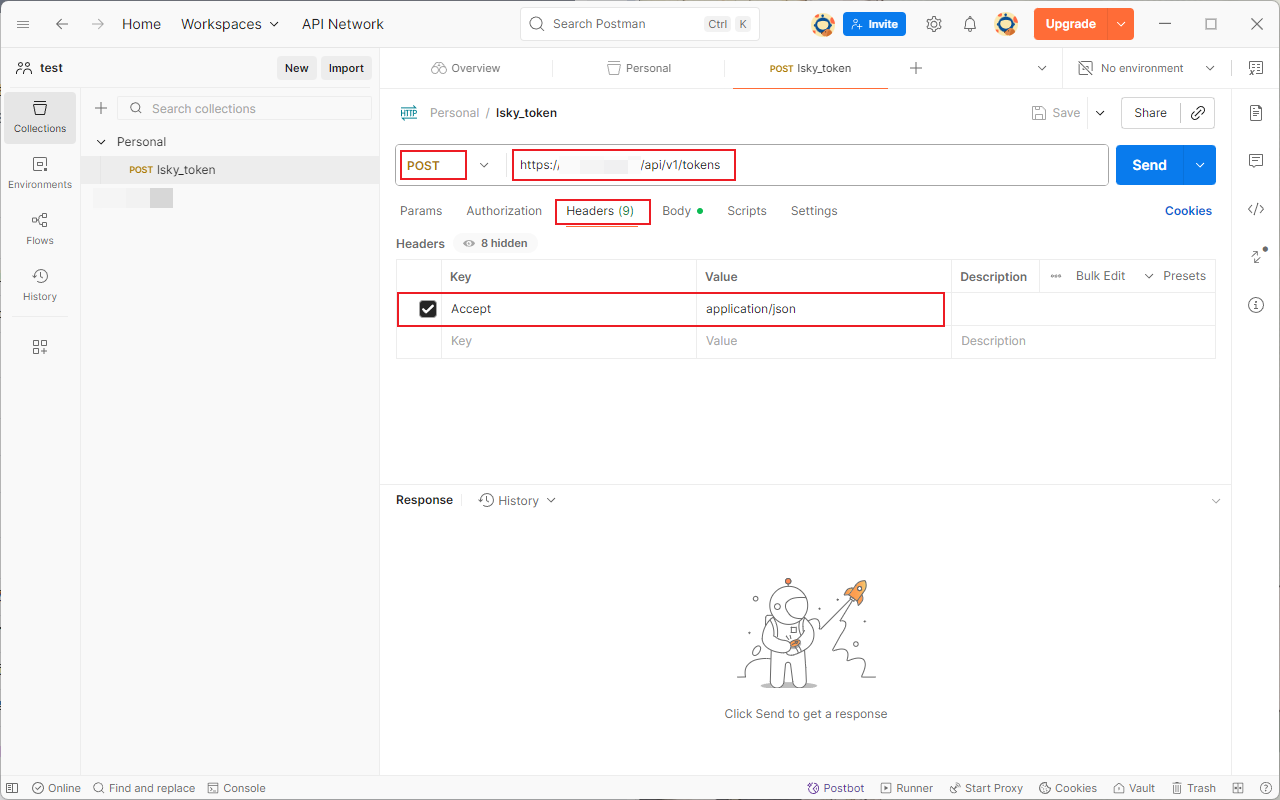Open Flows in the sidebar

40,229
